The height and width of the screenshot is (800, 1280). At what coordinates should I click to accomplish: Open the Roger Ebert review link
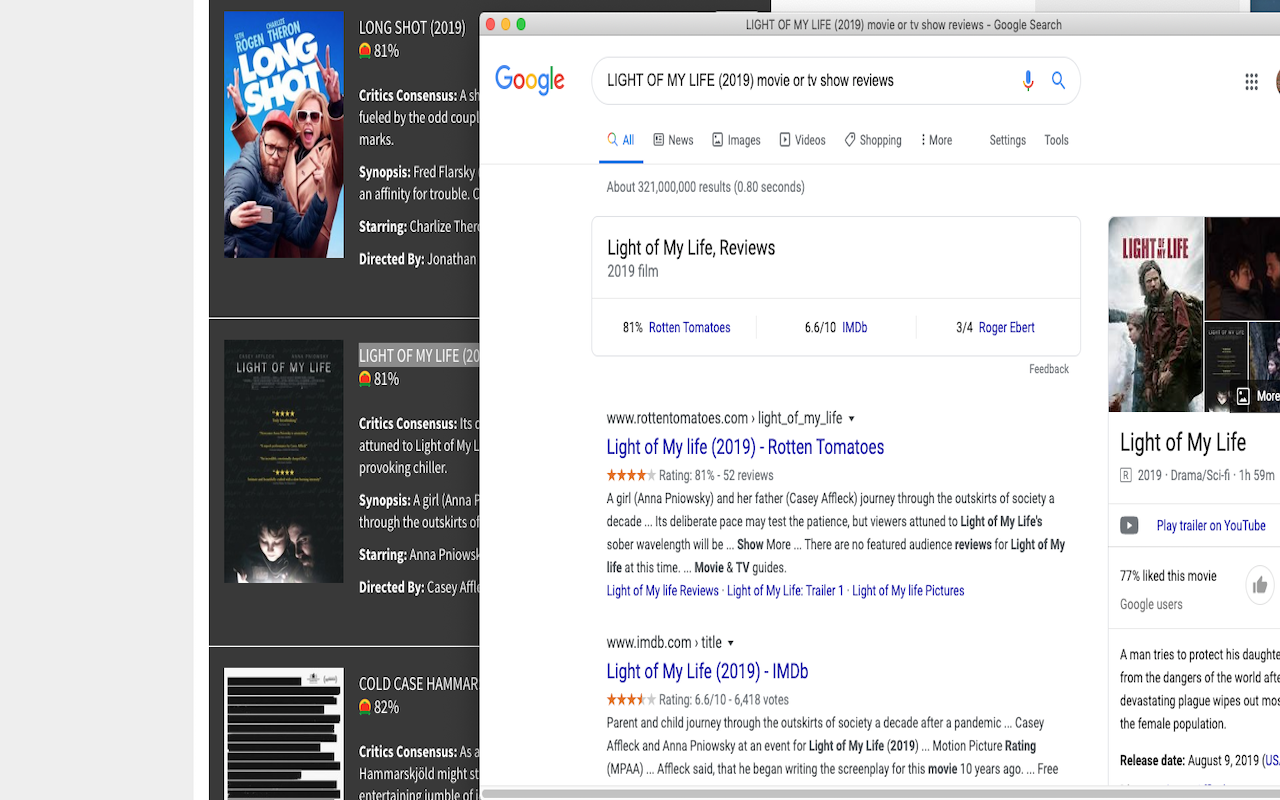click(x=1006, y=328)
